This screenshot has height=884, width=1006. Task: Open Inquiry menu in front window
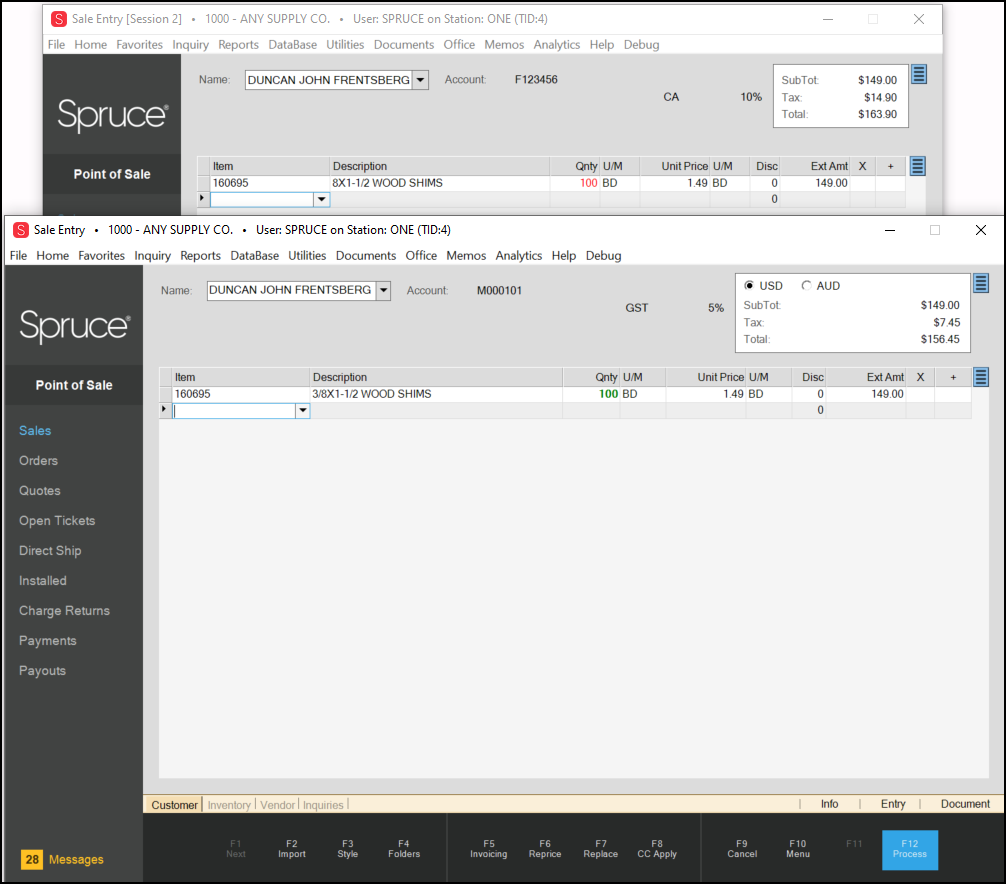tap(152, 255)
